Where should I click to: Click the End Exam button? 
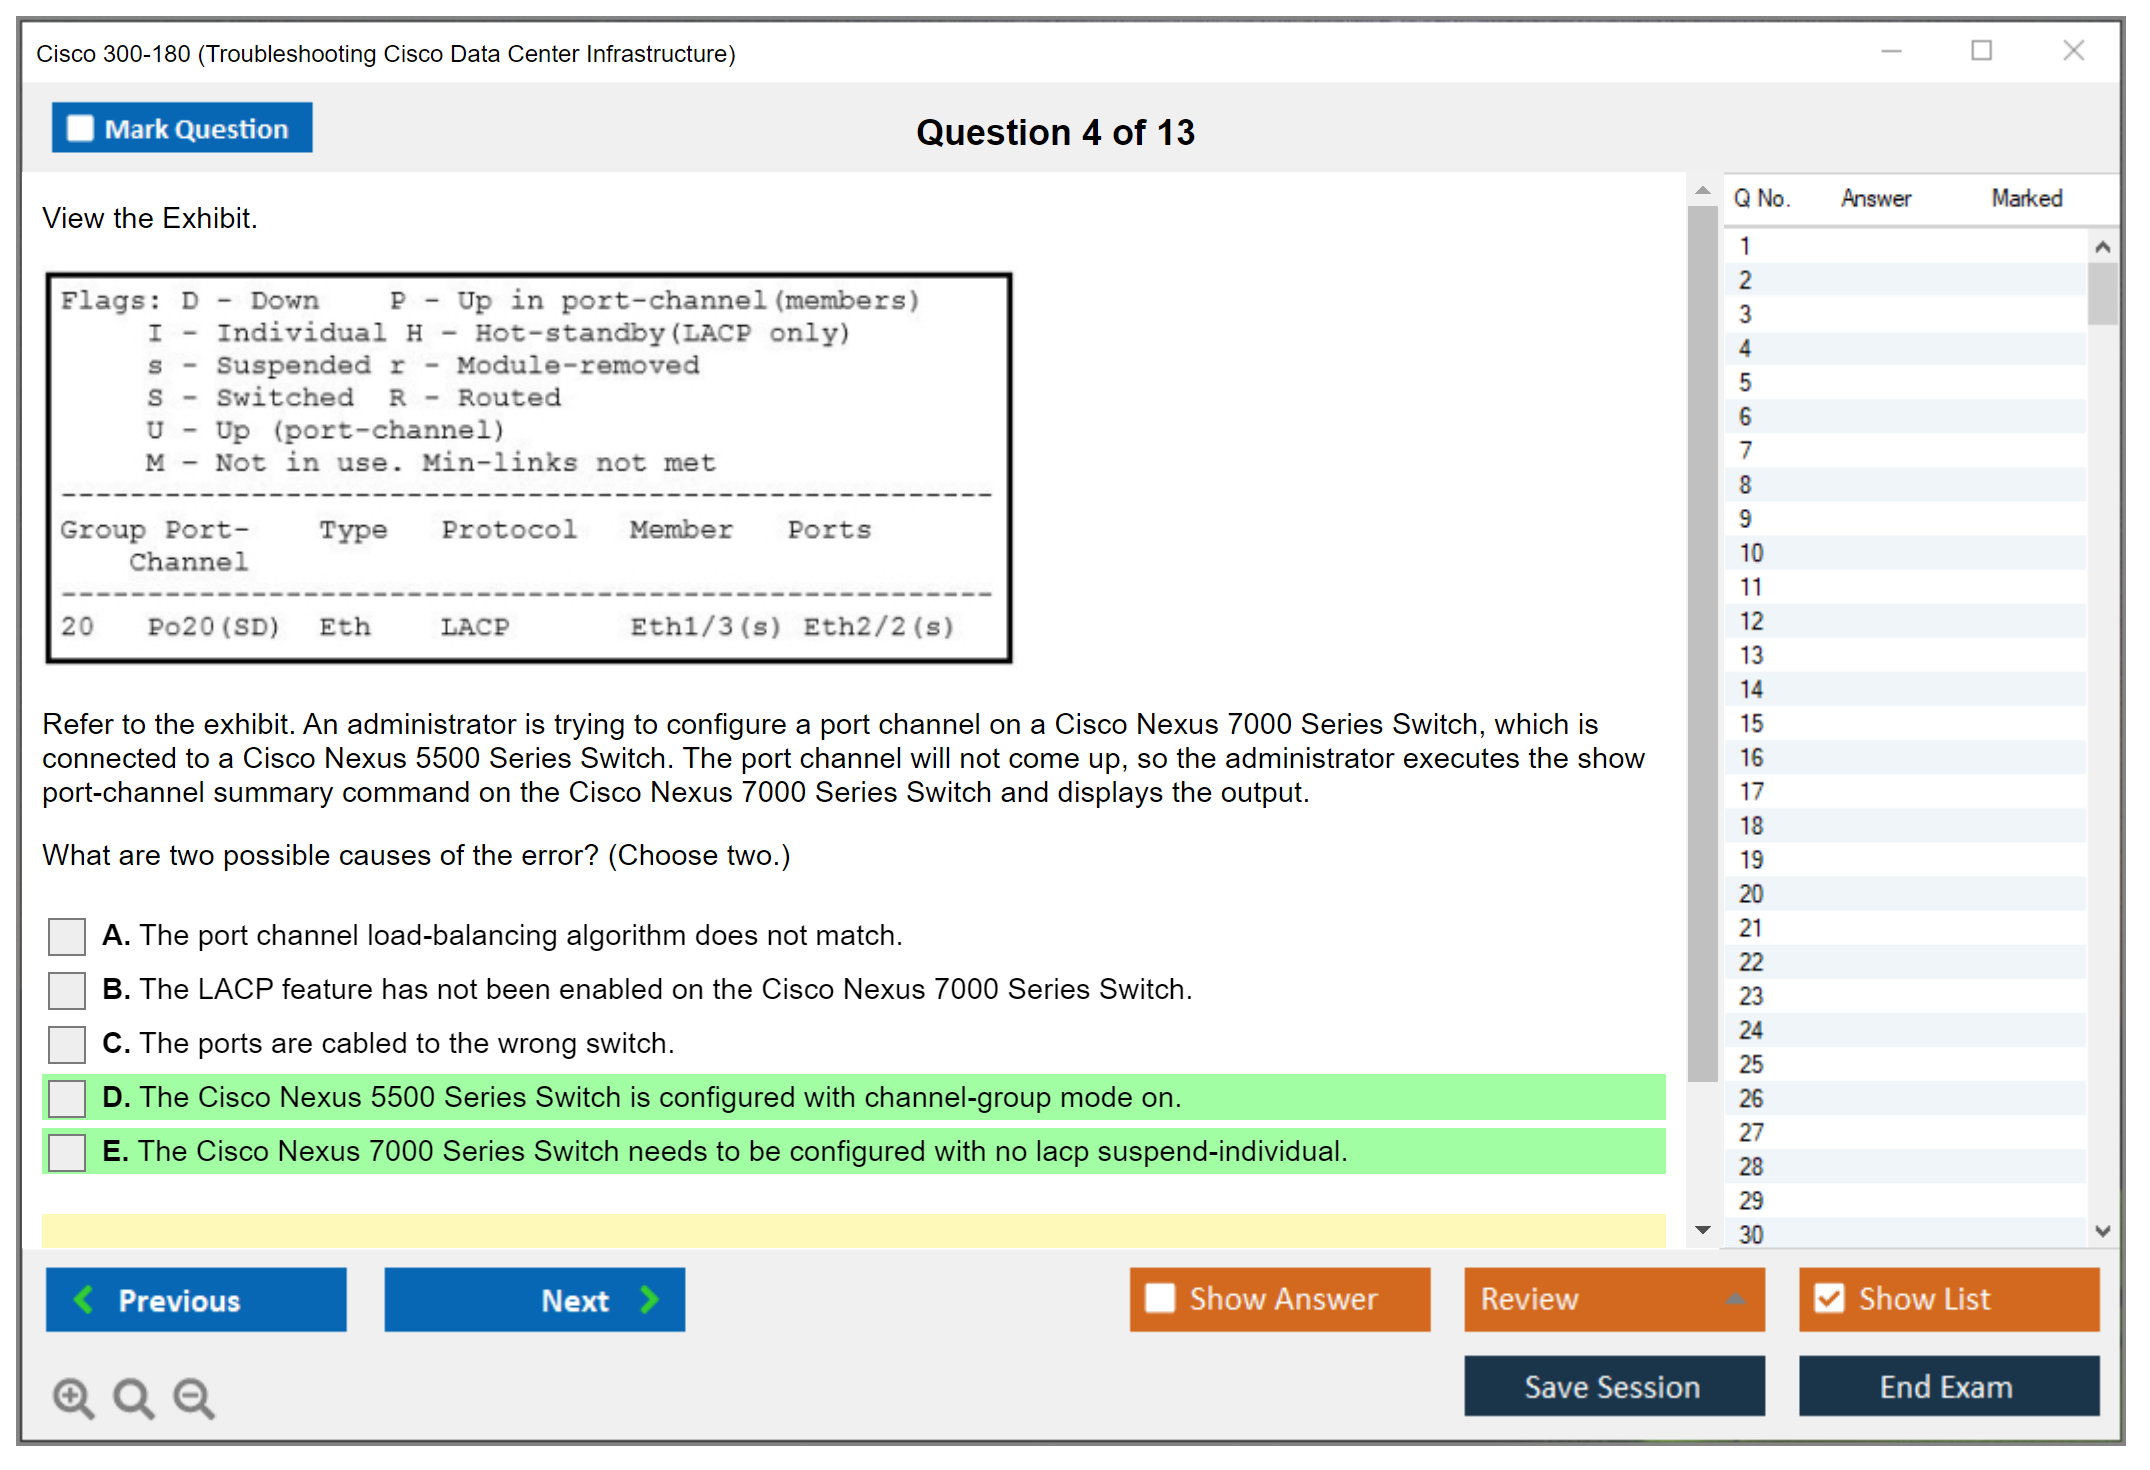pyautogui.click(x=1947, y=1386)
